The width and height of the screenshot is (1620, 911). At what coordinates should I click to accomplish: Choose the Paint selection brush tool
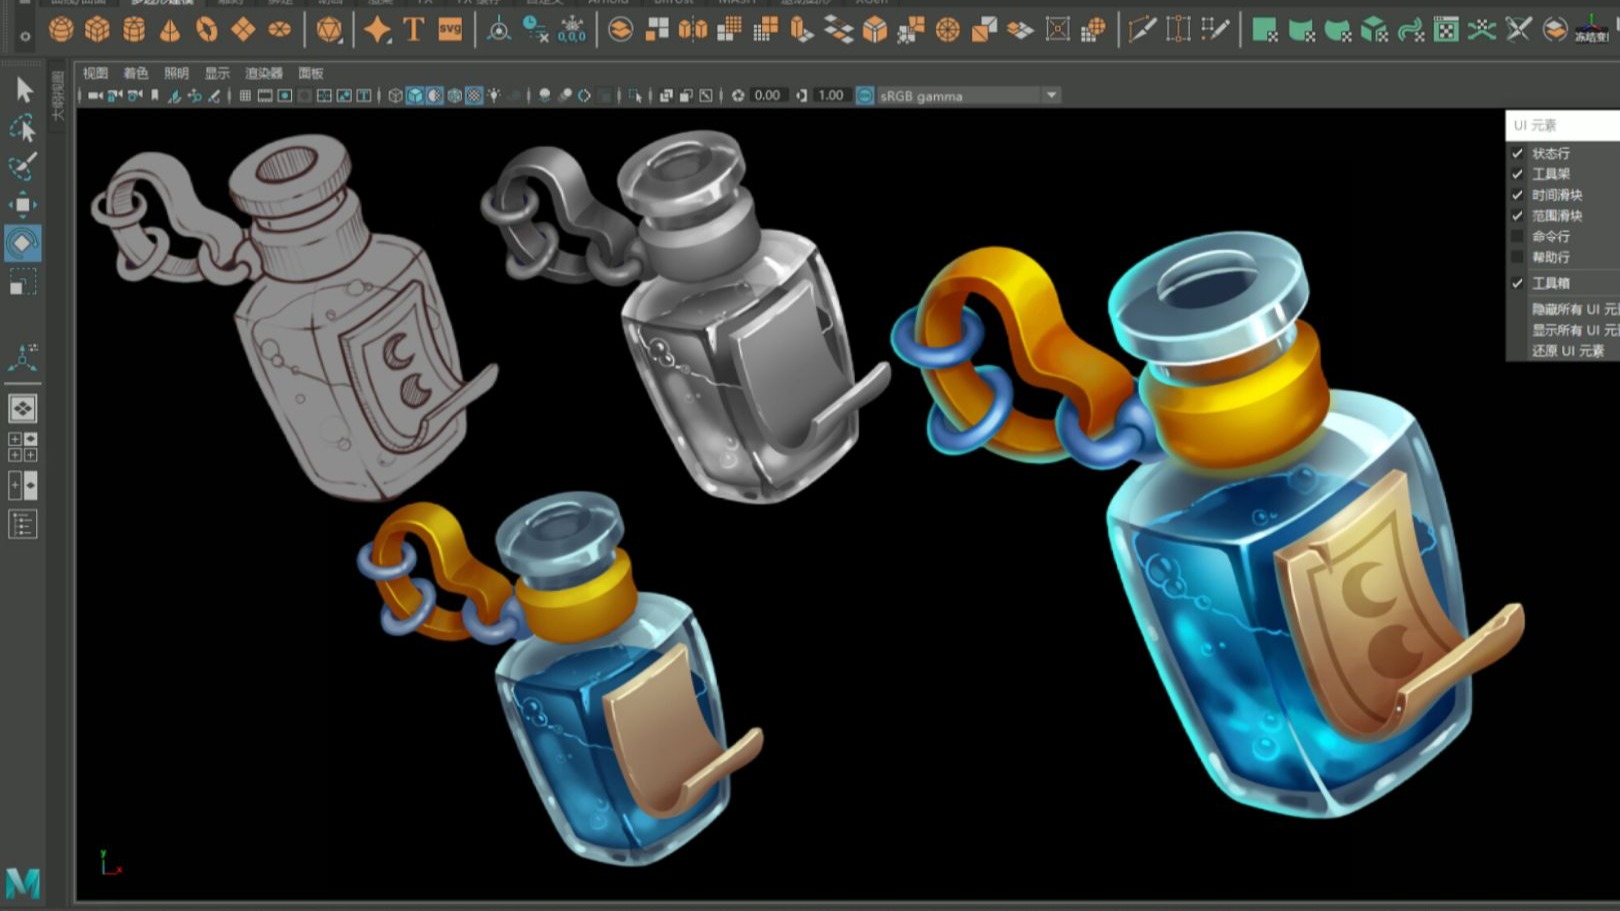click(x=23, y=166)
